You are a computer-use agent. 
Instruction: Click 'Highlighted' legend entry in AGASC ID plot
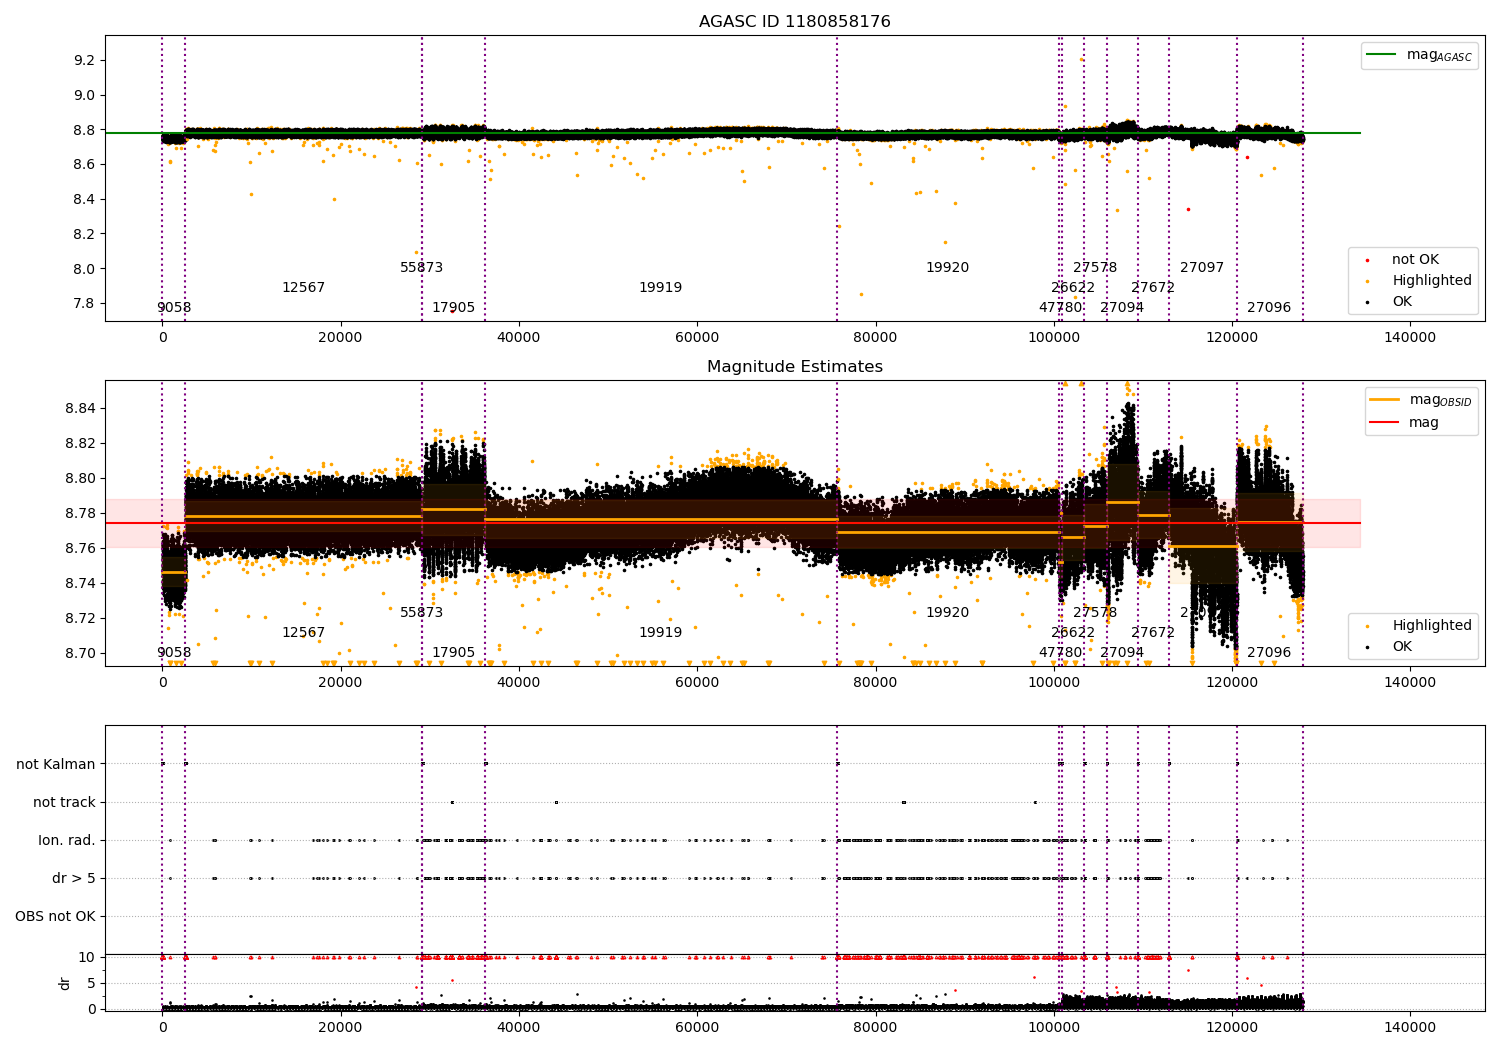tap(1431, 281)
